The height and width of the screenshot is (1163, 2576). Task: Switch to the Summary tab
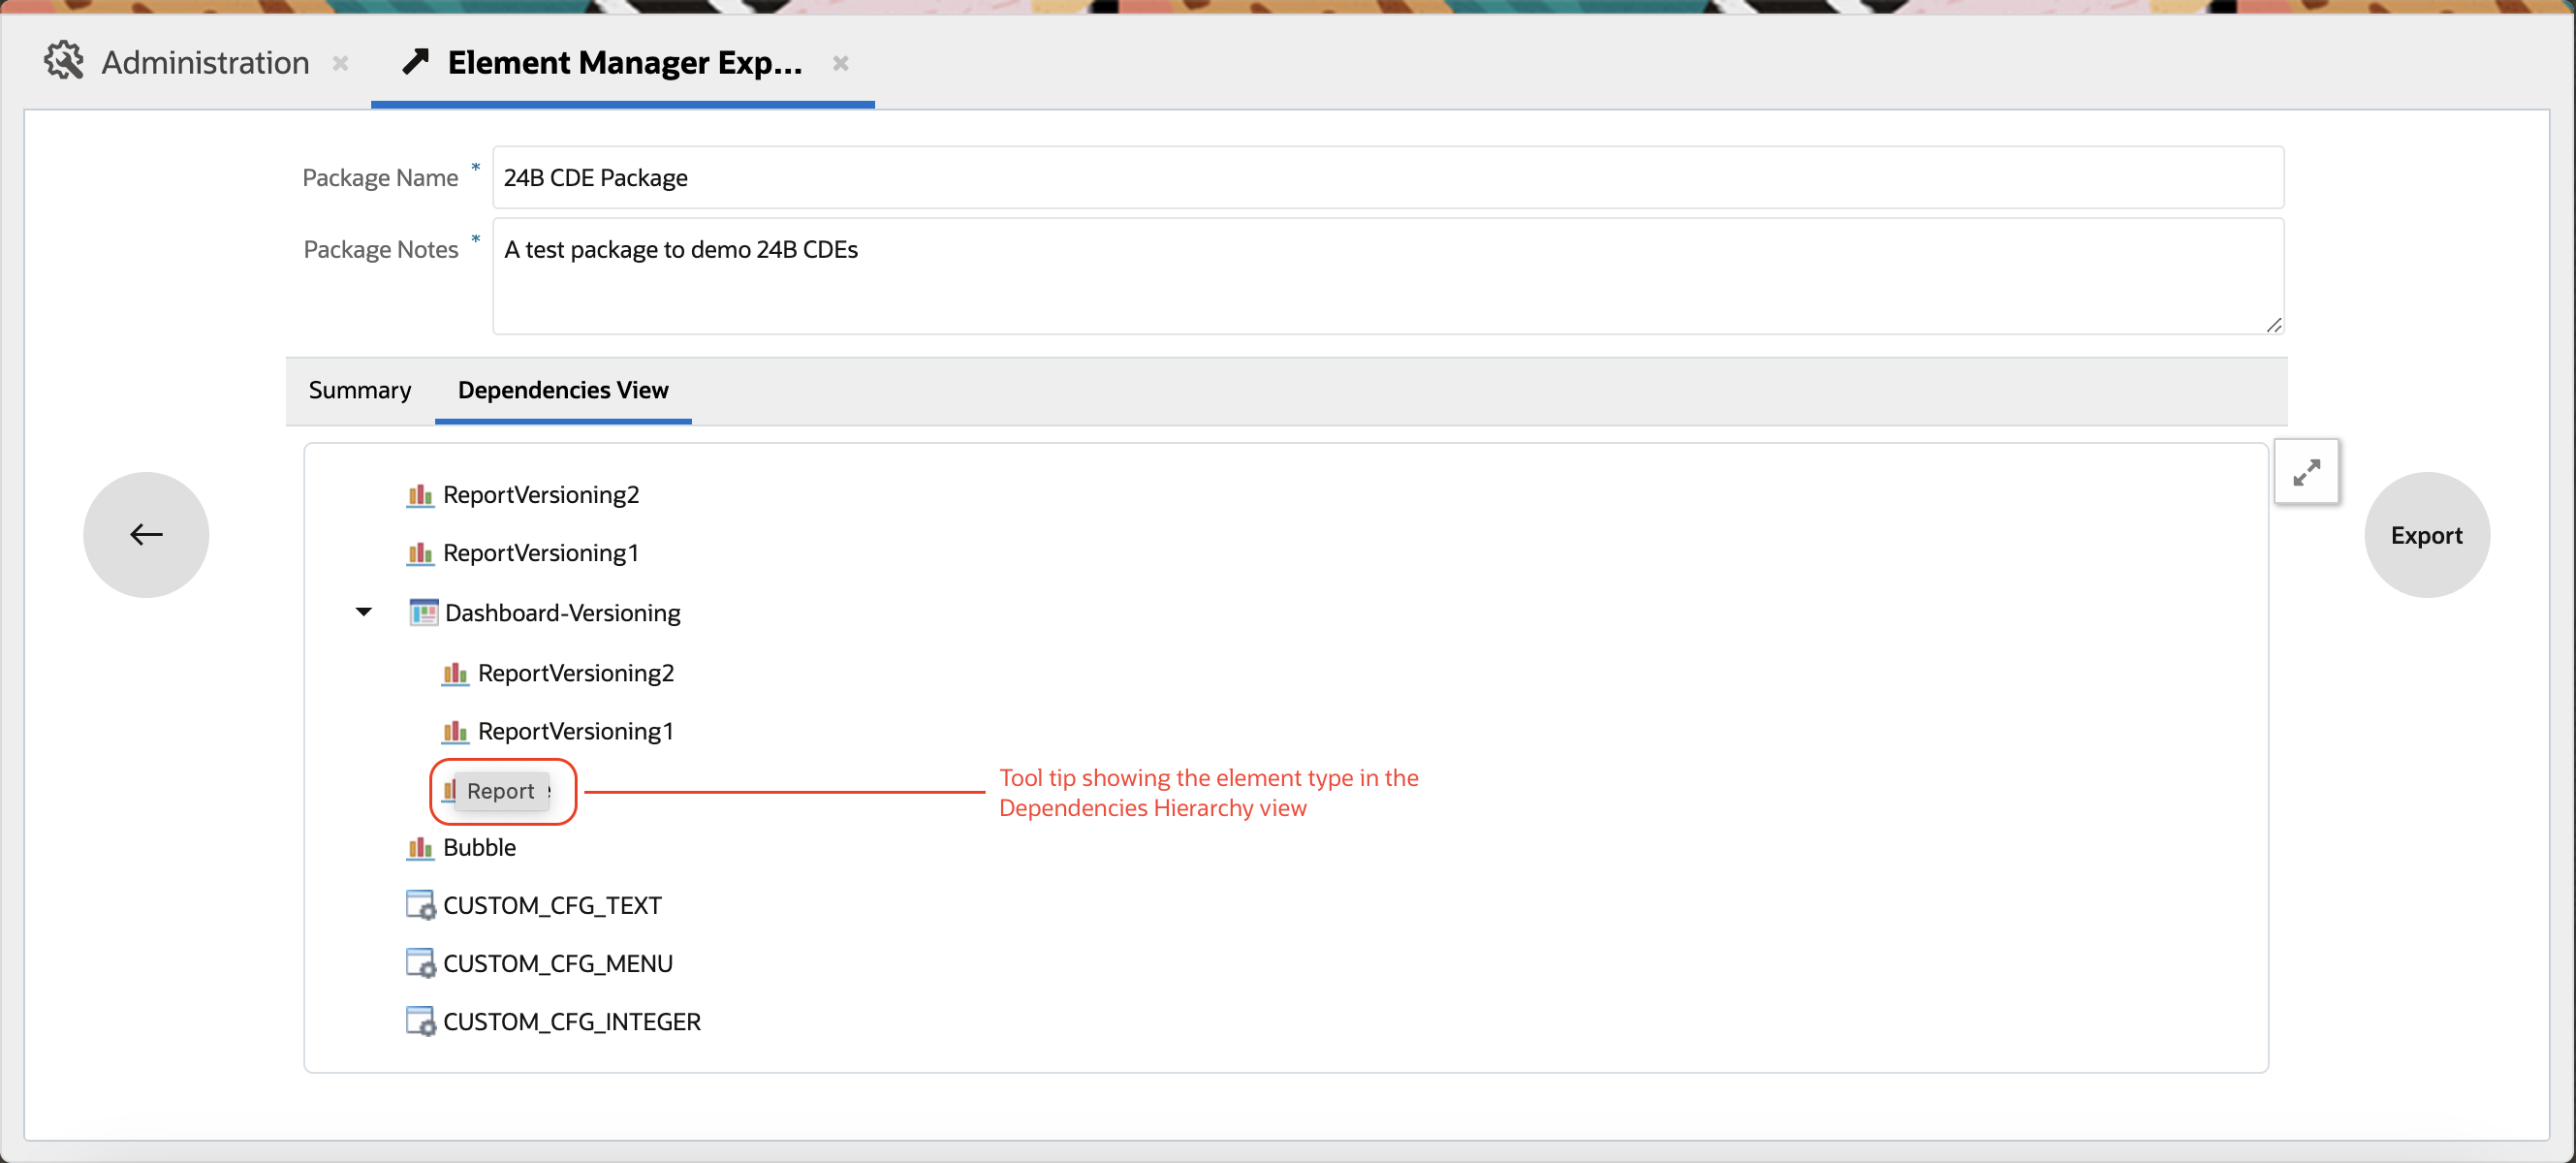click(360, 390)
